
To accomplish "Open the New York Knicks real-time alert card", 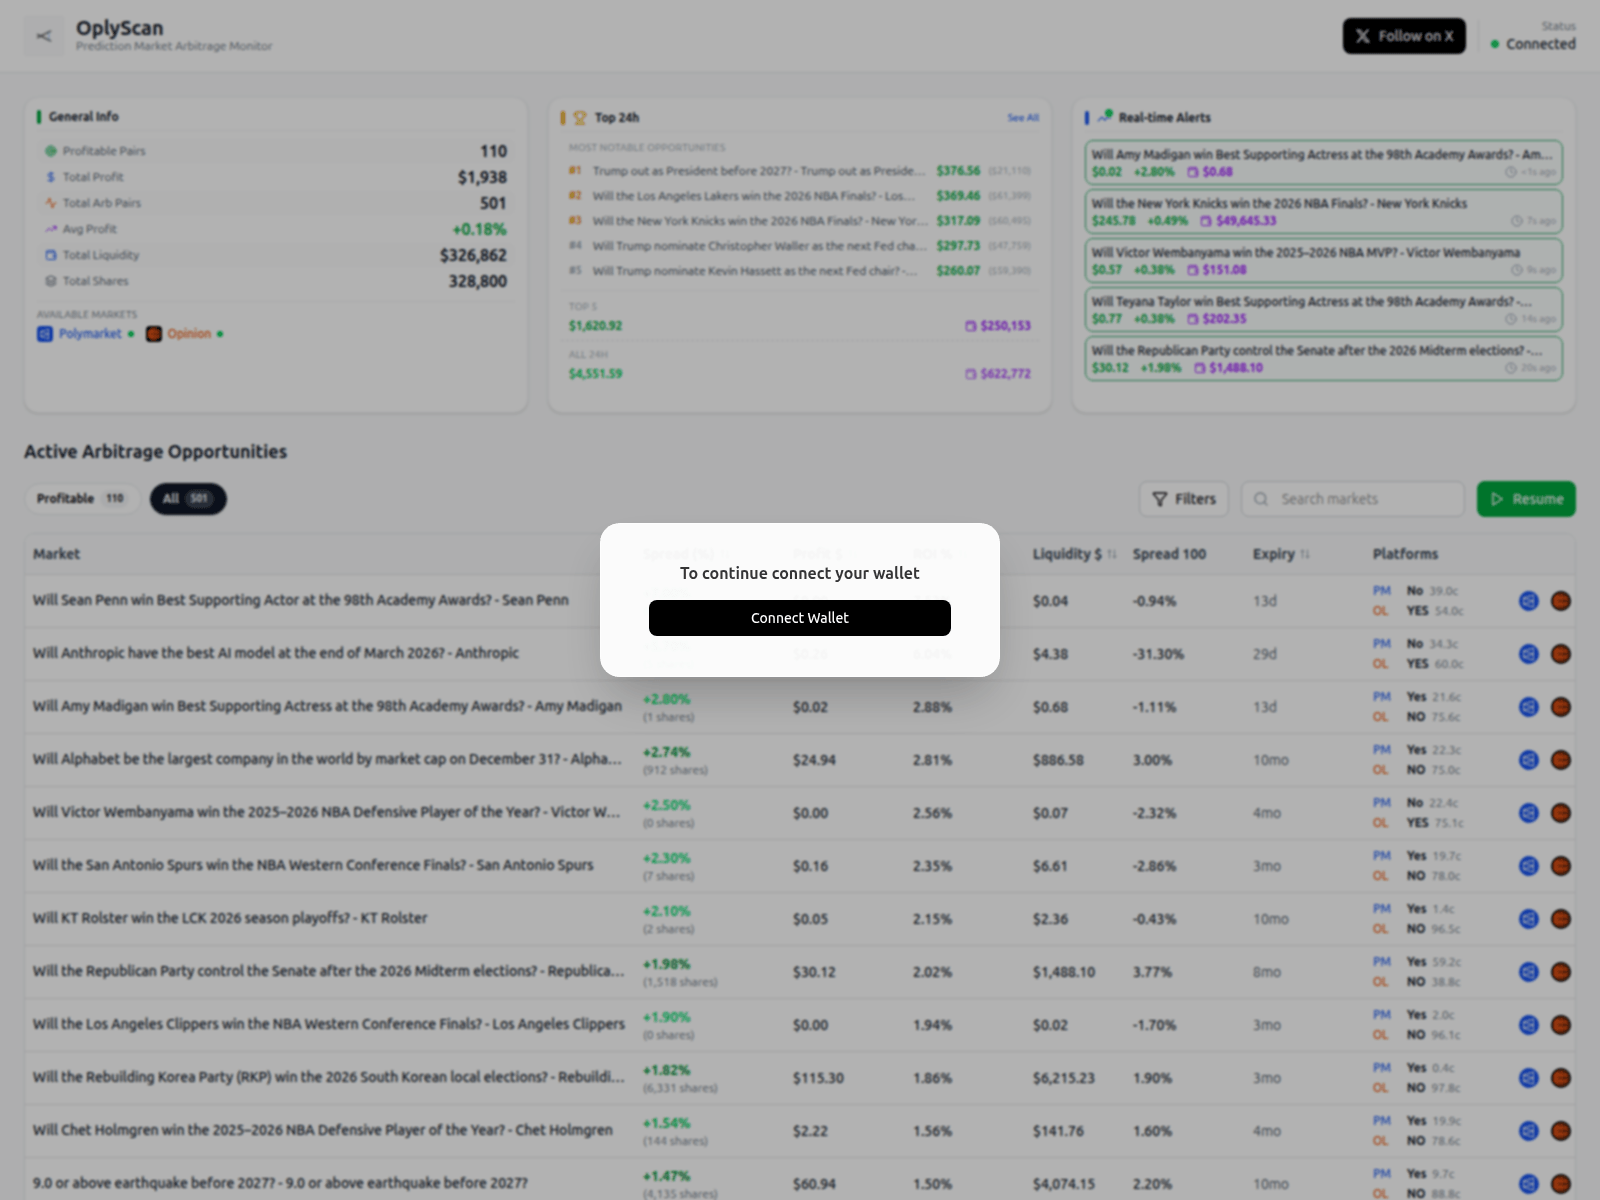I will (1324, 212).
